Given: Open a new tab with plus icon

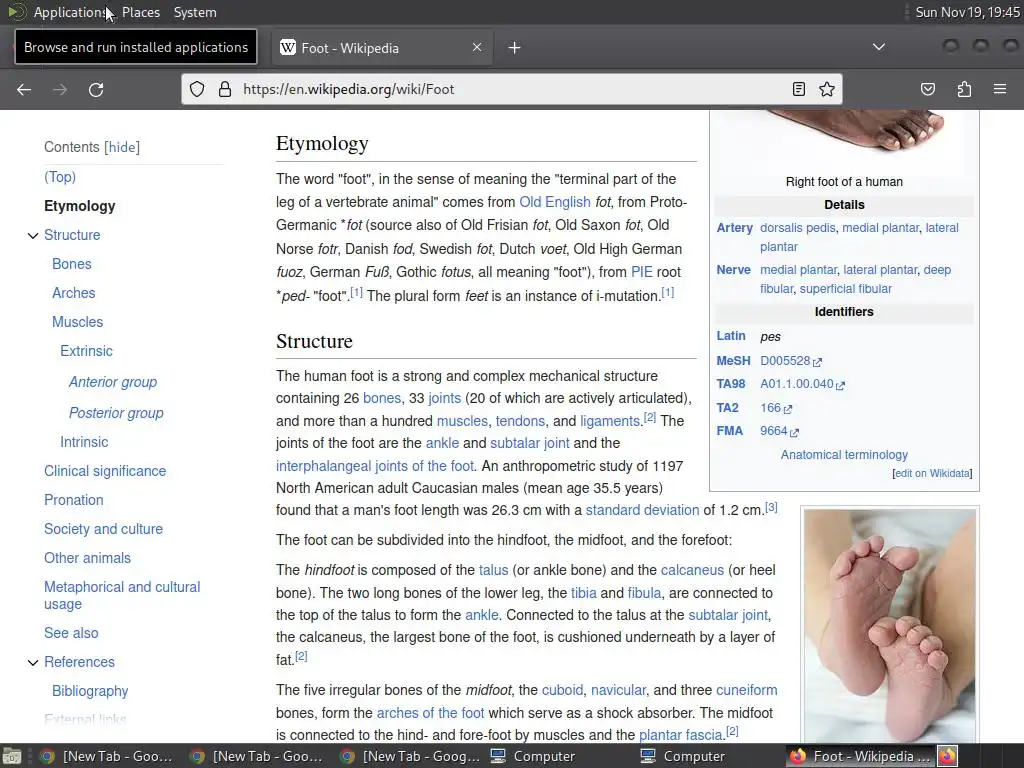Looking at the screenshot, I should click(x=515, y=48).
